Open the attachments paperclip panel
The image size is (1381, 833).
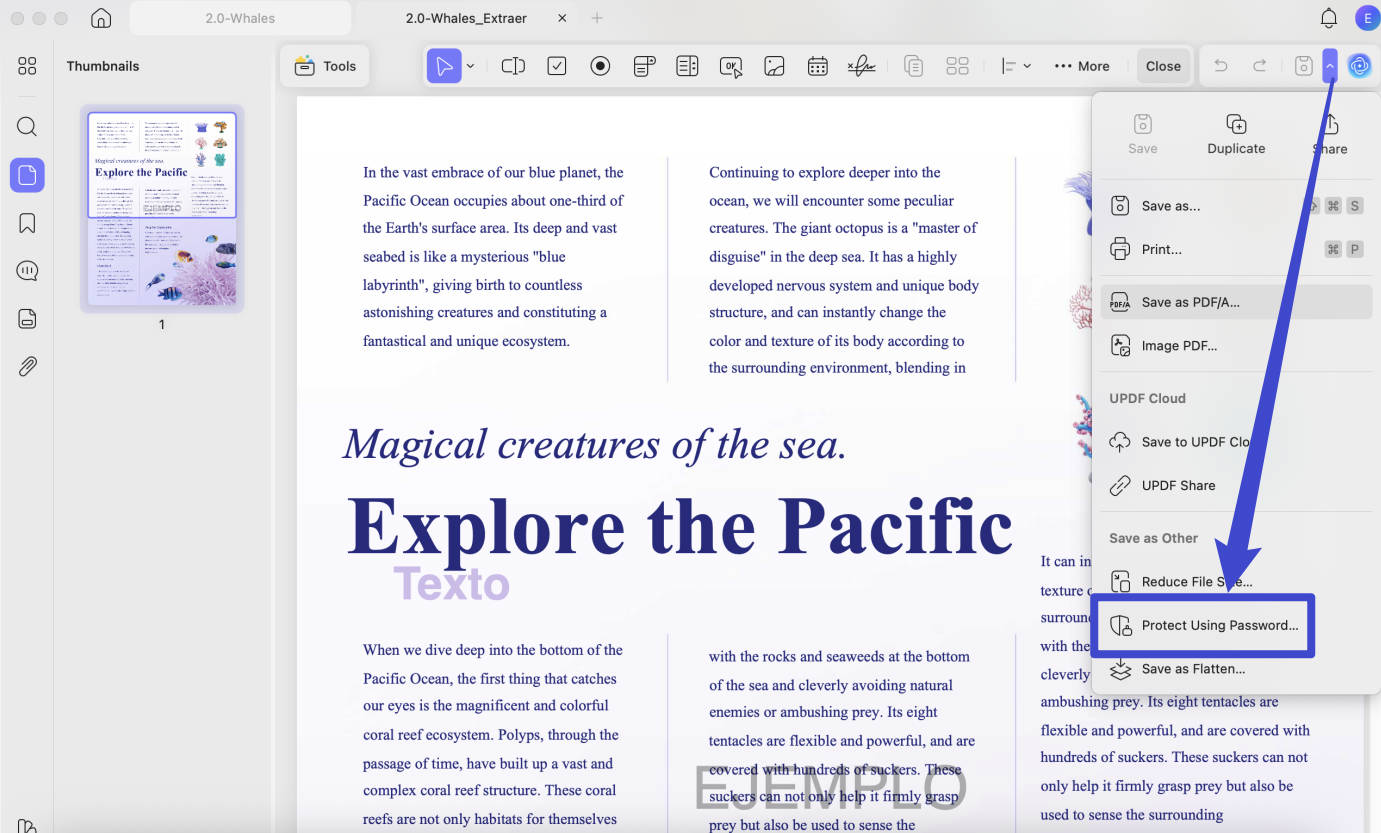27,367
